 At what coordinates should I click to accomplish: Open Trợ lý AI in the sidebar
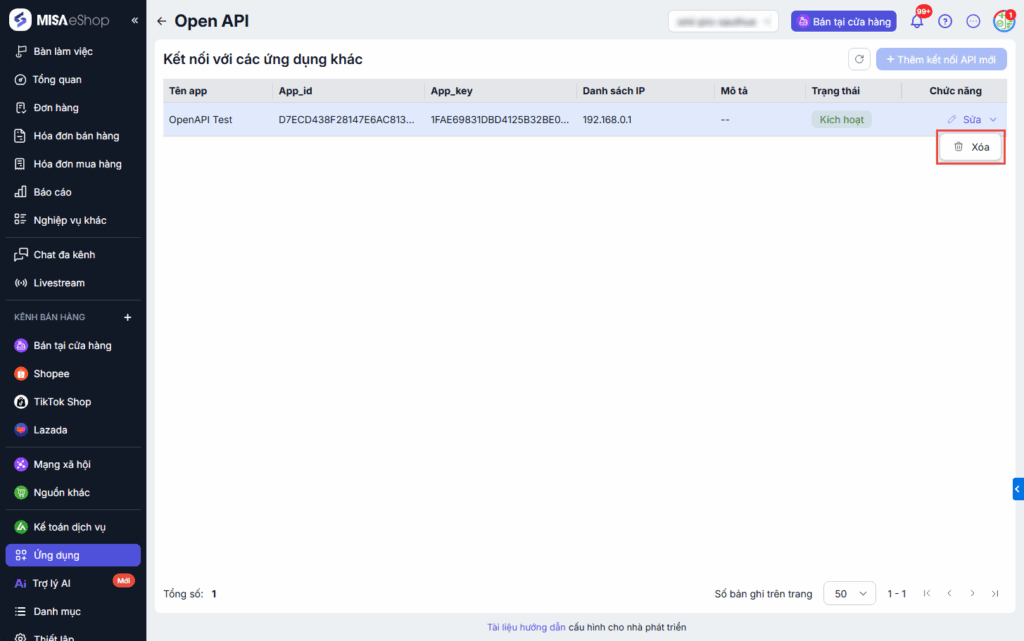tap(52, 583)
